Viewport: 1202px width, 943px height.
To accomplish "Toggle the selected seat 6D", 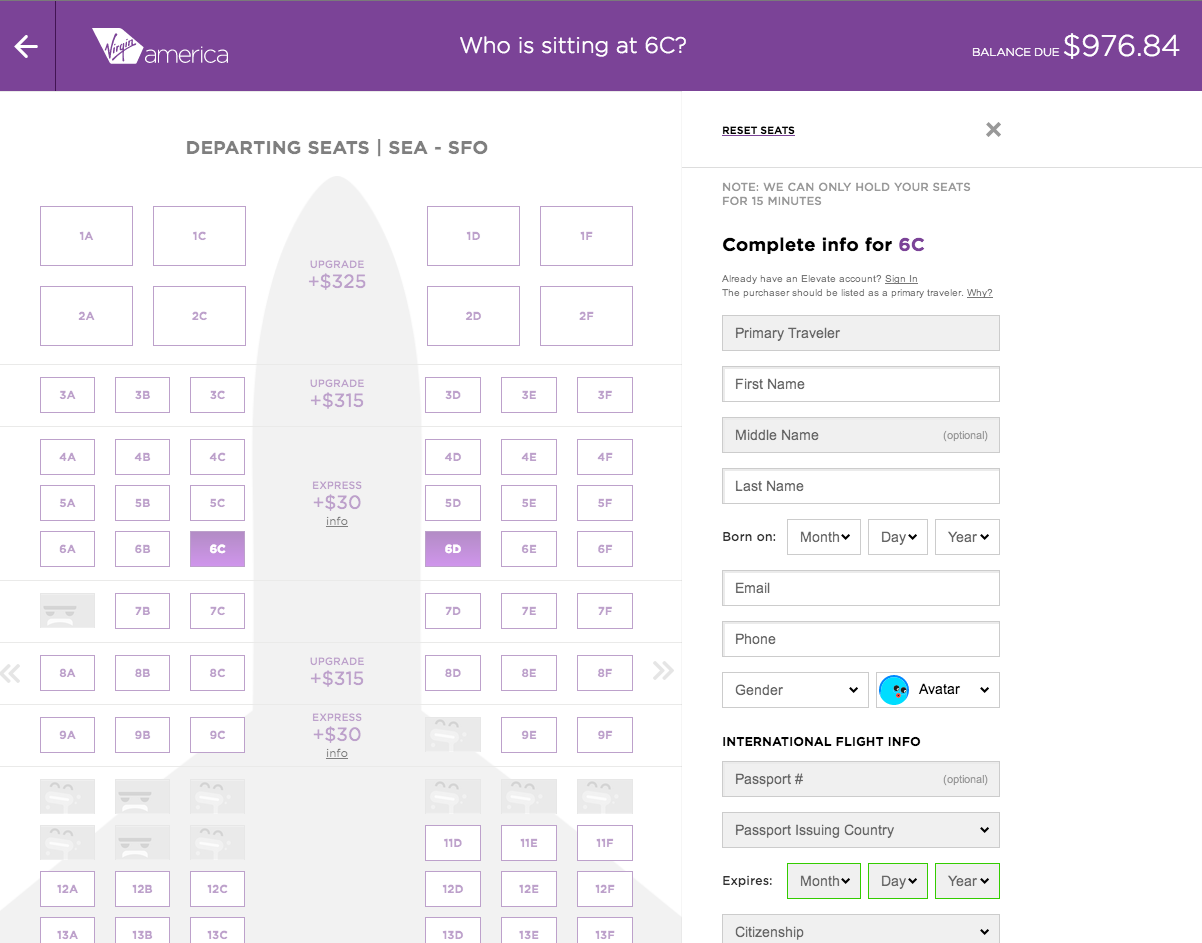I will 453,549.
